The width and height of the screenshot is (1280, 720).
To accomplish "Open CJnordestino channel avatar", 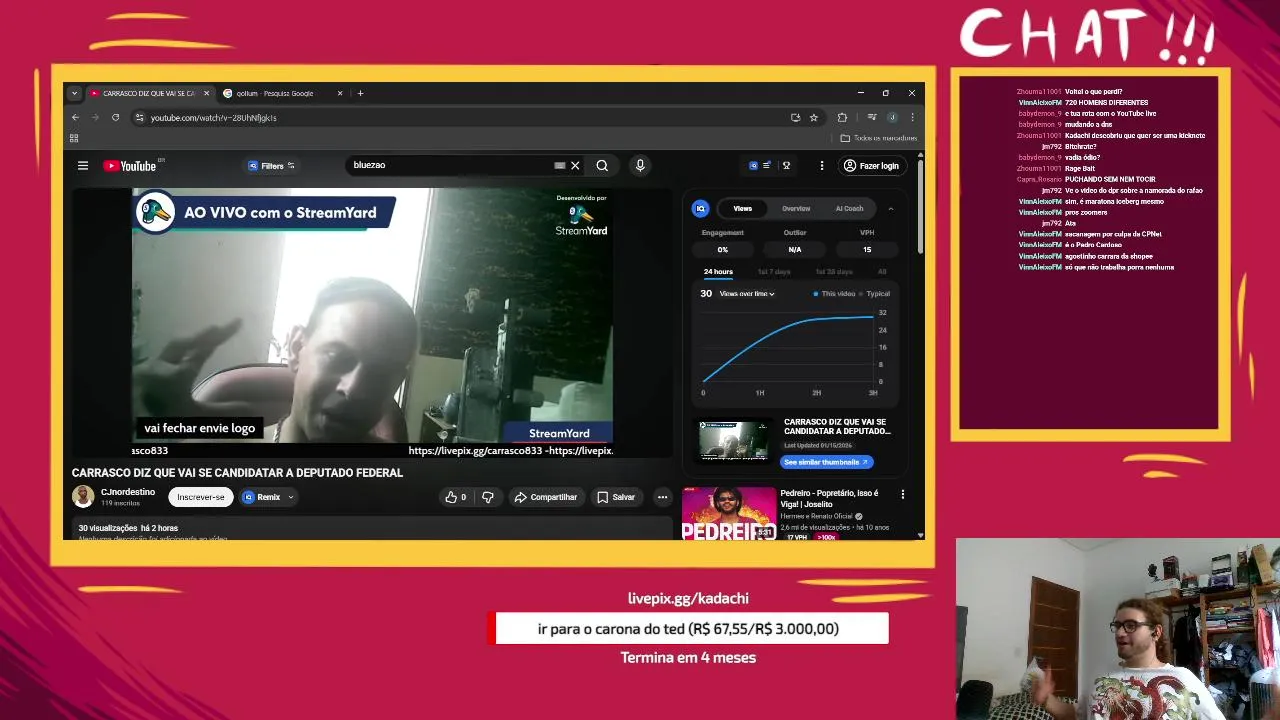I will (x=83, y=496).
